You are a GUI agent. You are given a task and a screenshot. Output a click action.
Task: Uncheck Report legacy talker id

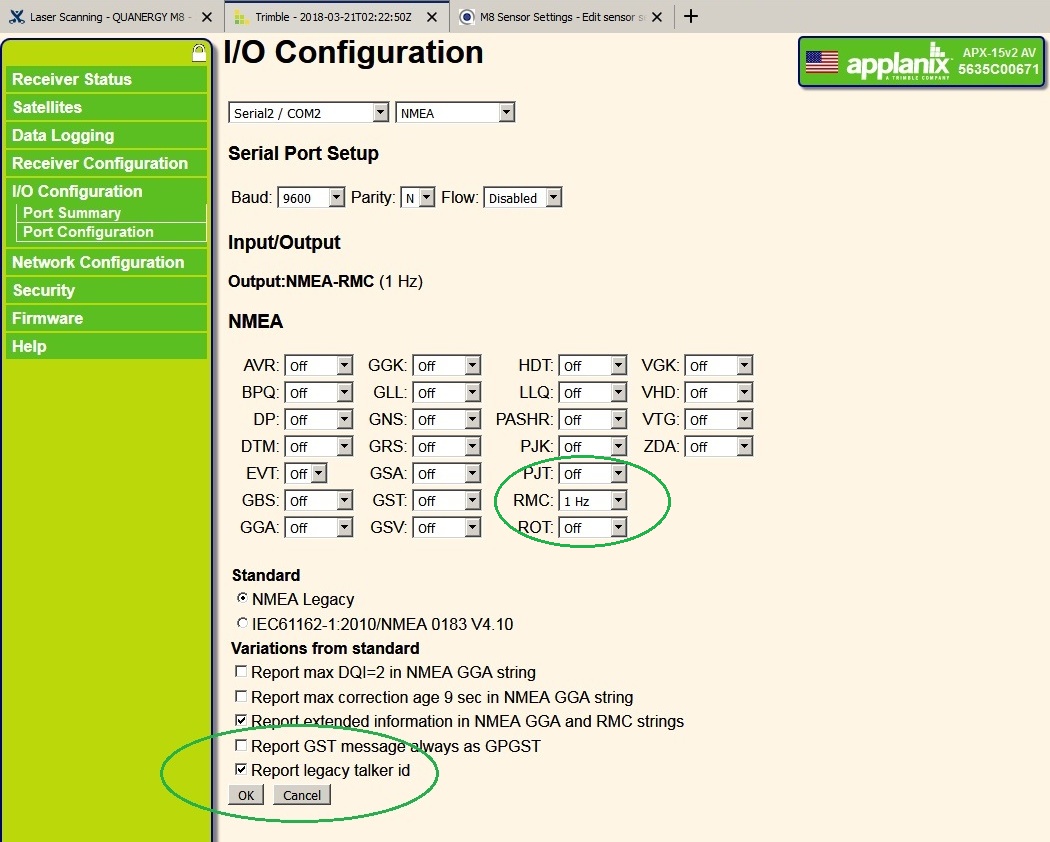pos(241,769)
